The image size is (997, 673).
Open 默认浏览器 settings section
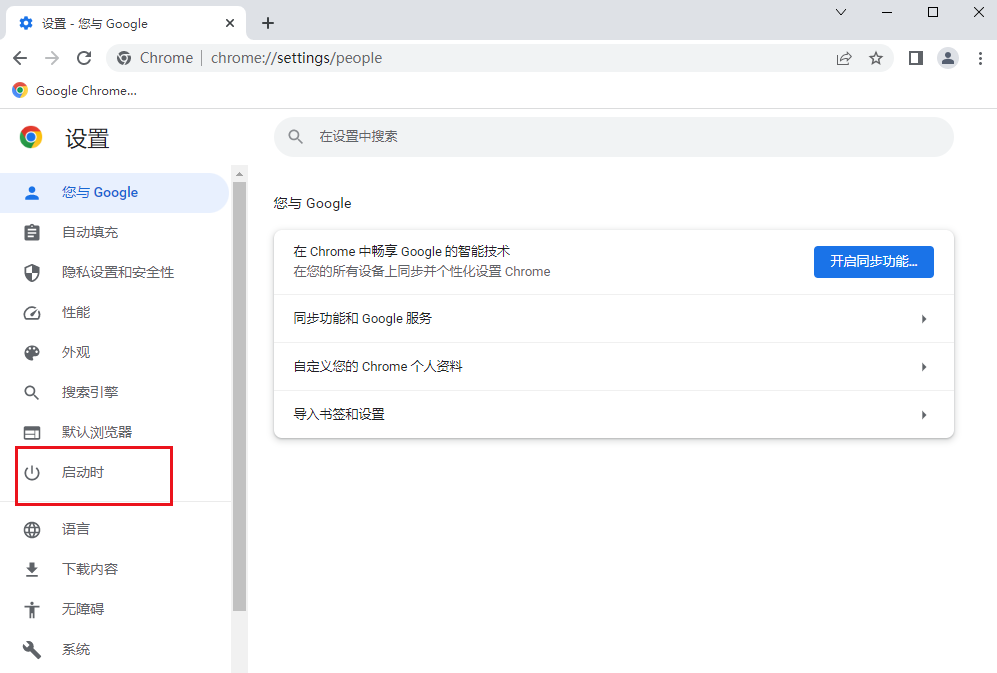coord(114,433)
